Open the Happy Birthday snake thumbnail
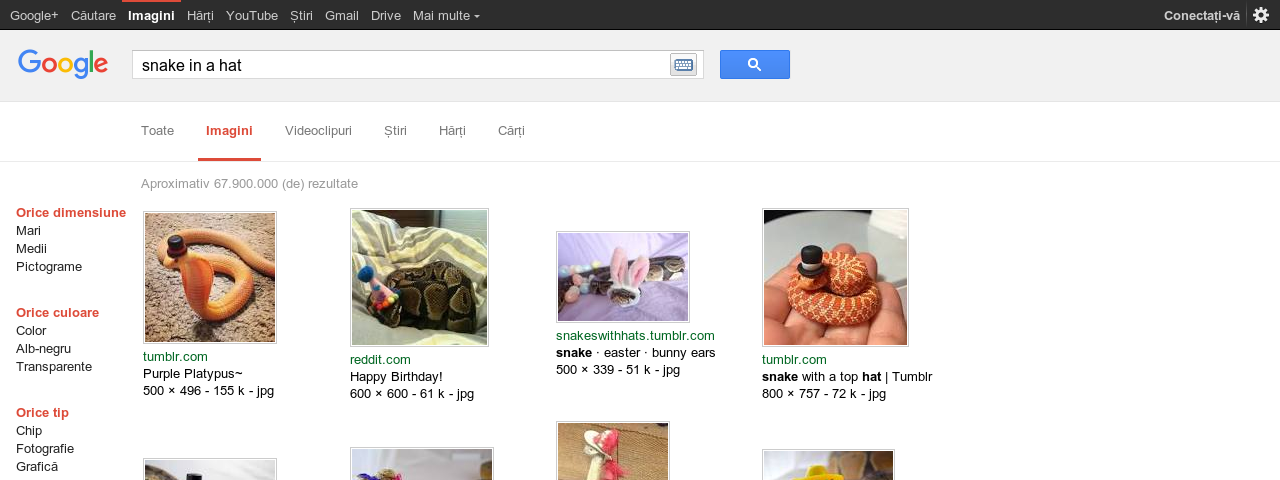Image resolution: width=1280 pixels, height=480 pixels. tap(419, 277)
